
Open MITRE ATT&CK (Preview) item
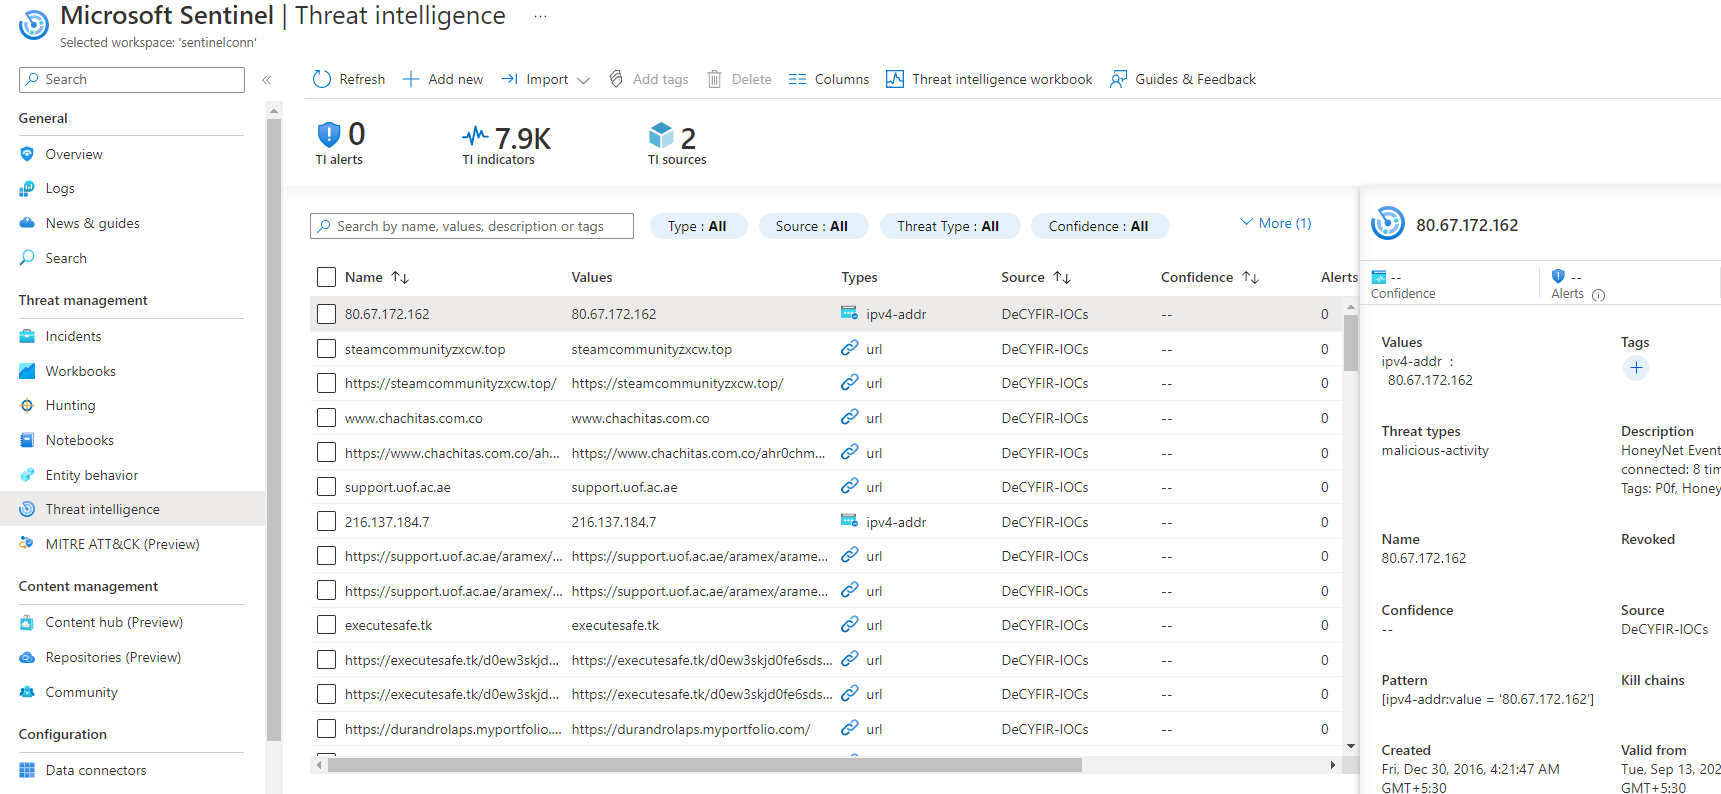pos(122,544)
